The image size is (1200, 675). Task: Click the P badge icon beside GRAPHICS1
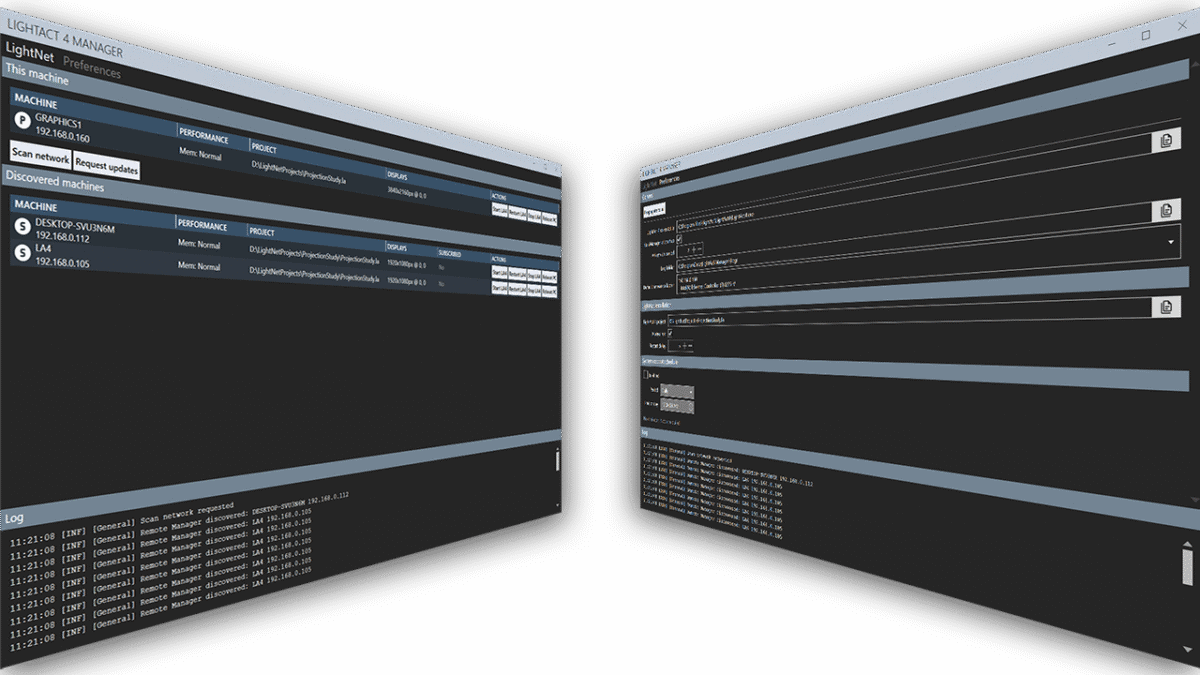coord(22,120)
